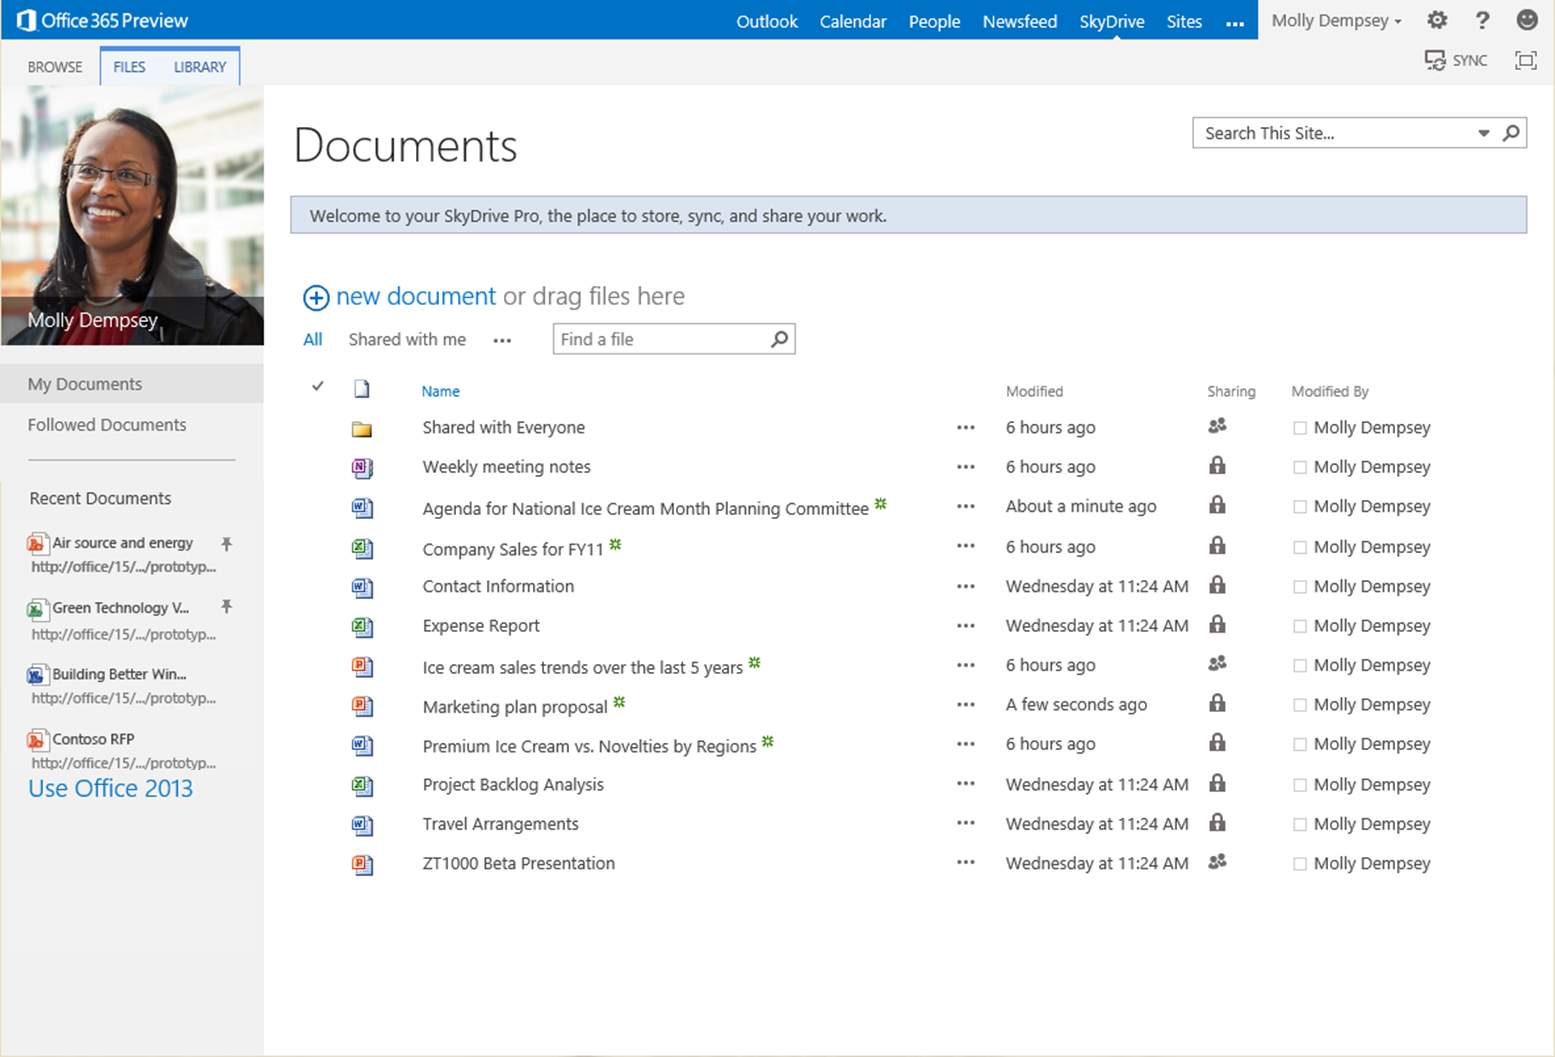Select the Shared with me view
The width and height of the screenshot is (1555, 1057).
pyautogui.click(x=407, y=339)
